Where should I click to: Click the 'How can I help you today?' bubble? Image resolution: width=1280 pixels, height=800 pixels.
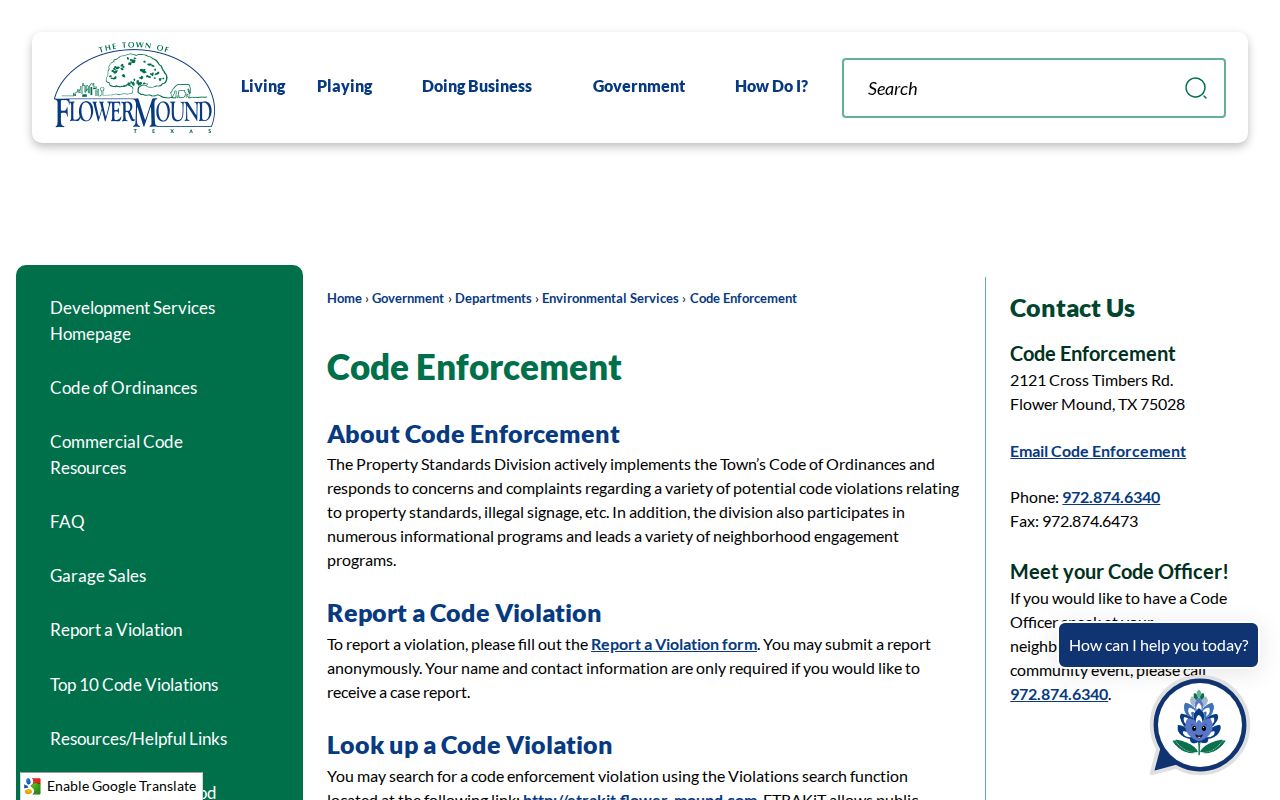[x=1158, y=645]
